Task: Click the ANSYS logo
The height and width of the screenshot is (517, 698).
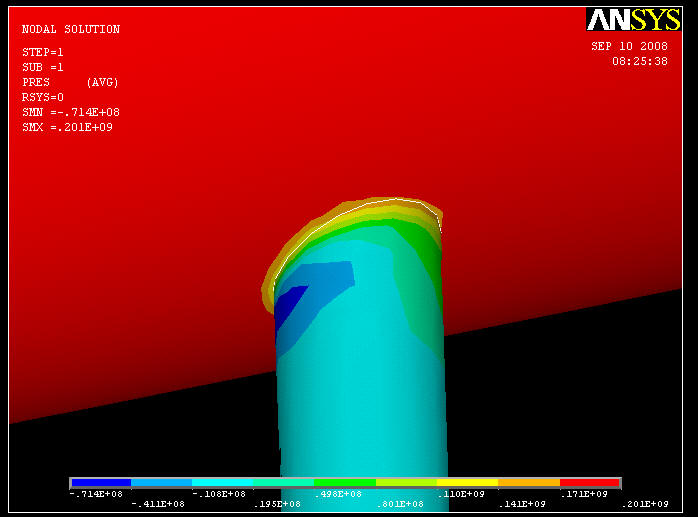Action: point(634,19)
